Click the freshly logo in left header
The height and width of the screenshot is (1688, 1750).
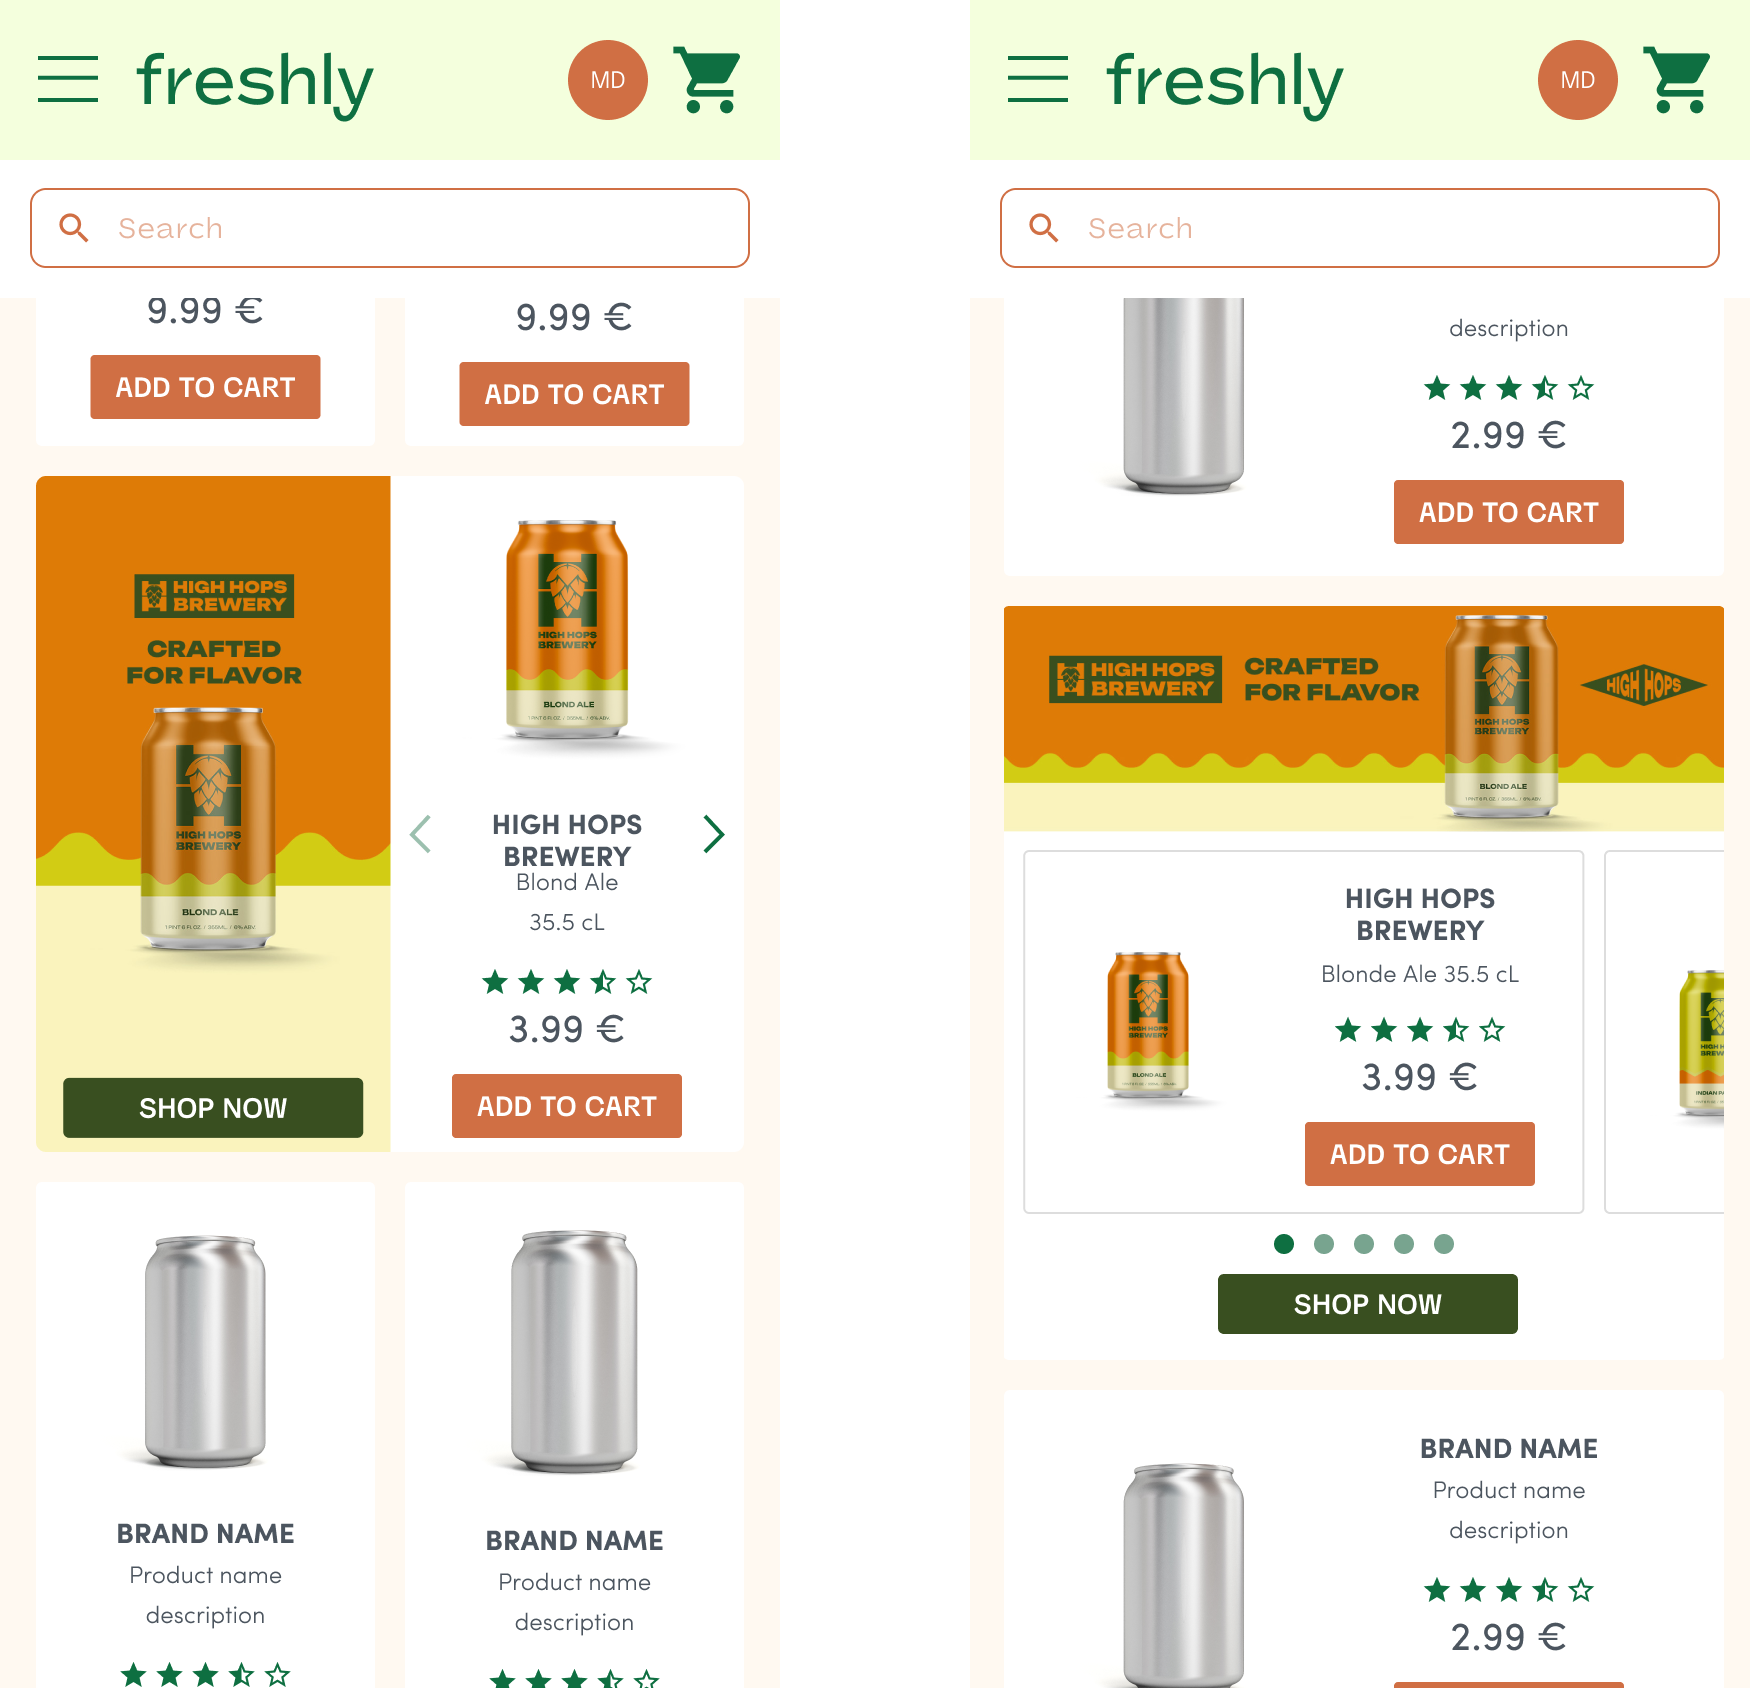(x=255, y=82)
